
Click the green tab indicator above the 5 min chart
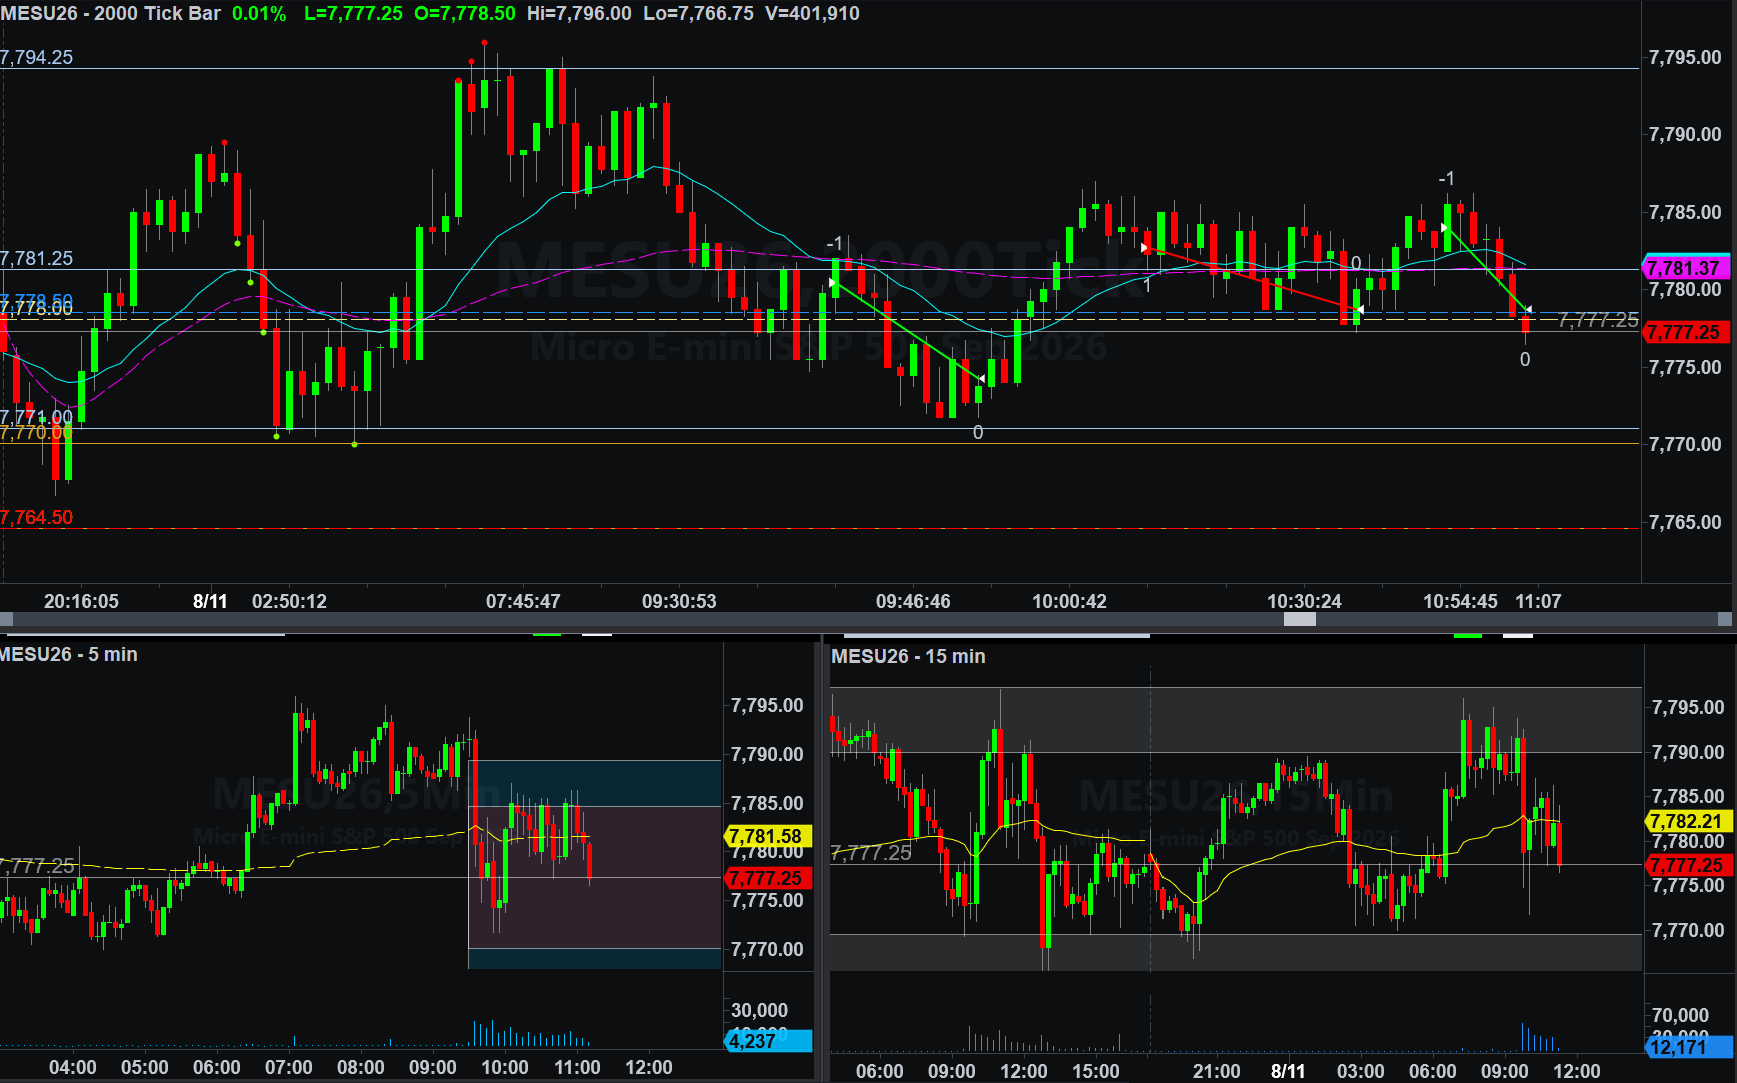547,634
